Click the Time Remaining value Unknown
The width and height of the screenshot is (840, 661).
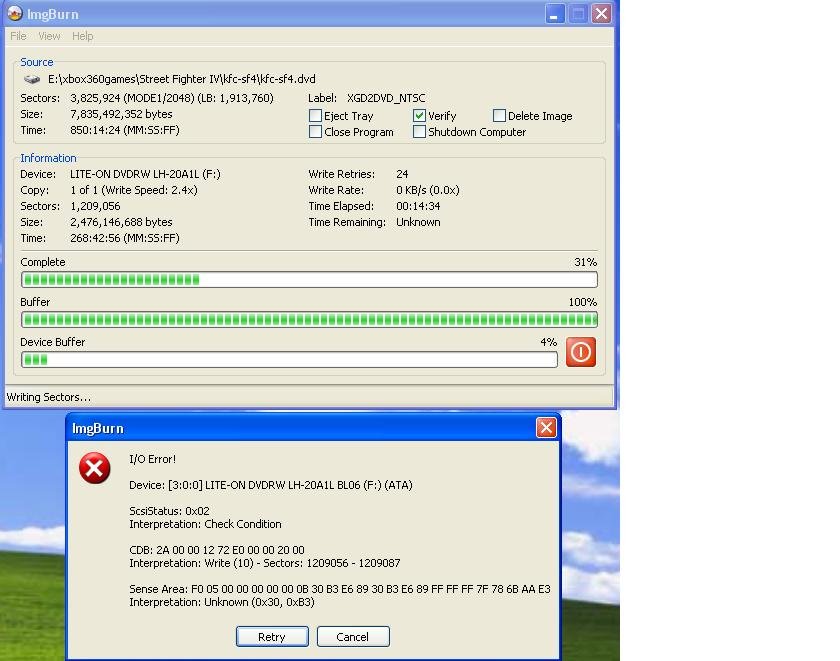(x=418, y=222)
